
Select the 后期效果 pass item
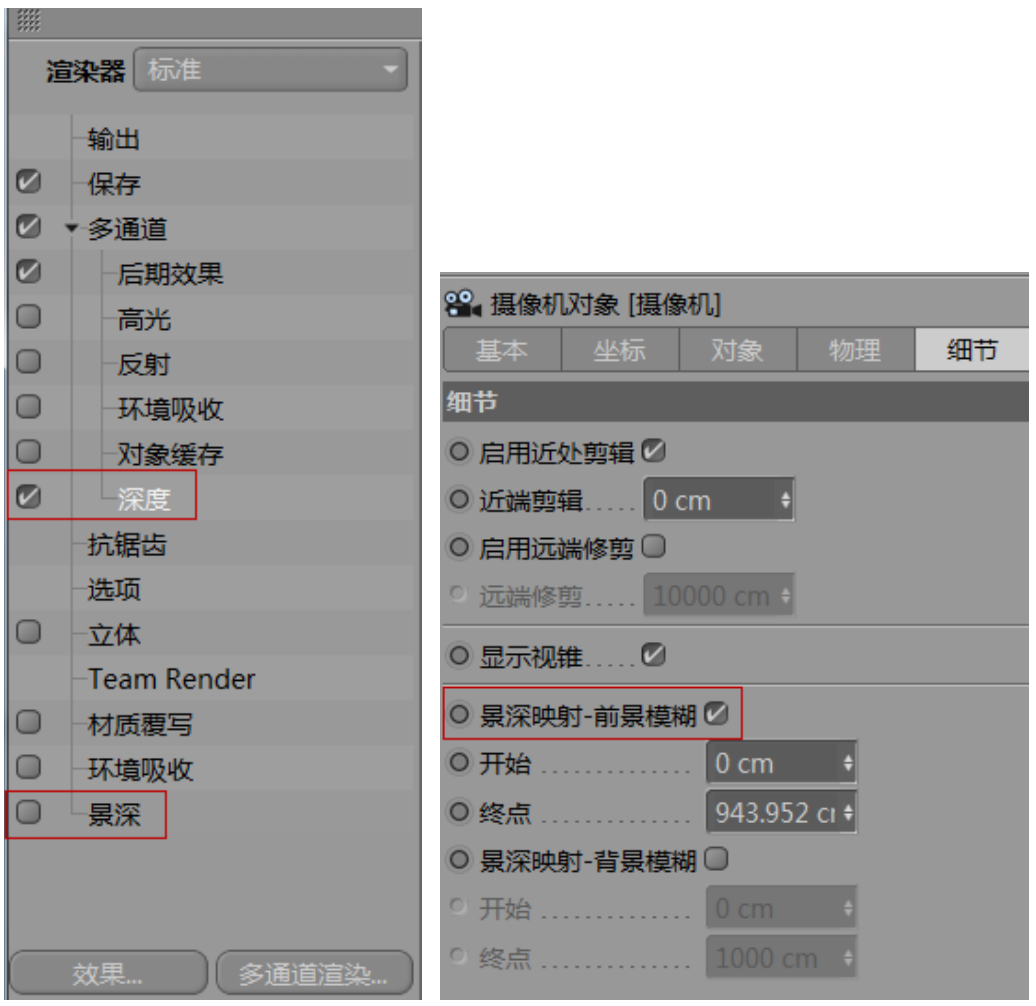(x=170, y=273)
